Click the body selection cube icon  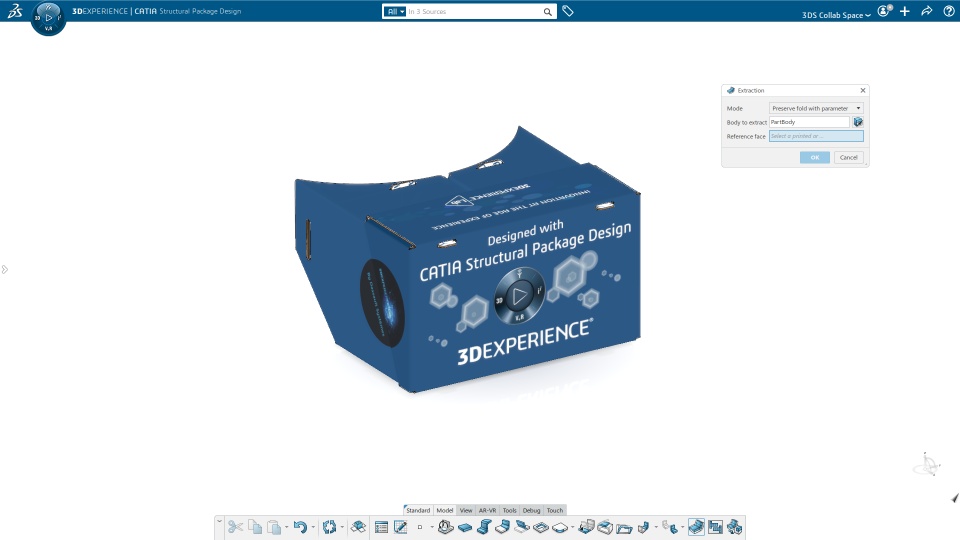click(x=858, y=122)
